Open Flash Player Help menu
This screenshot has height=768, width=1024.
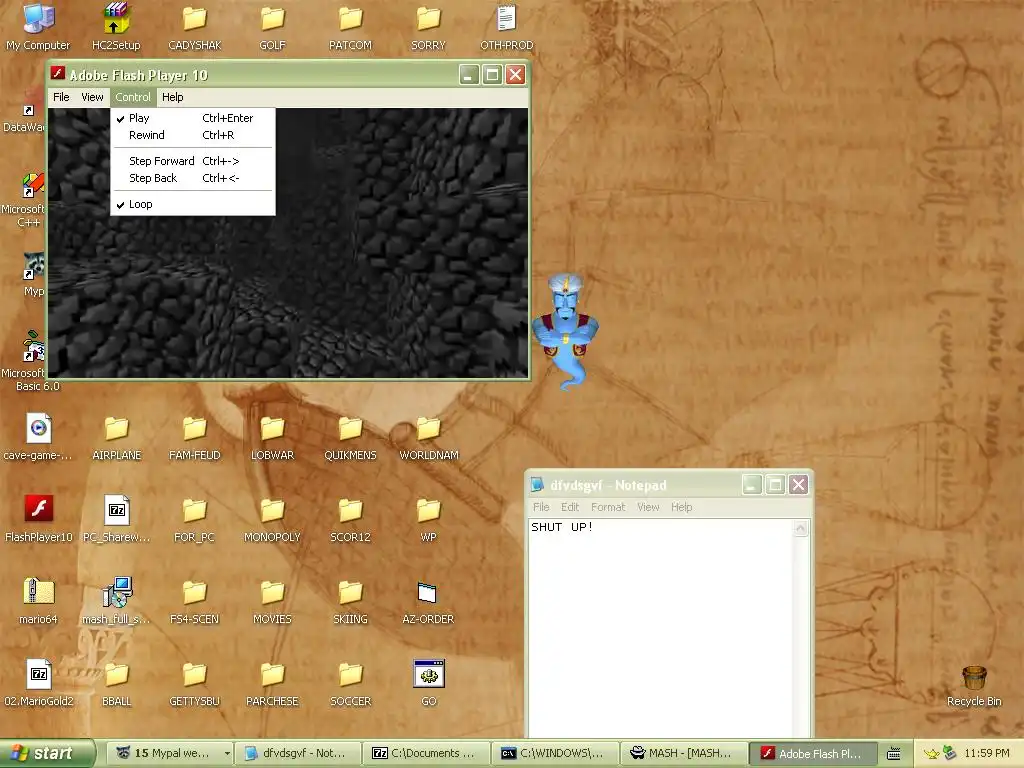[172, 97]
